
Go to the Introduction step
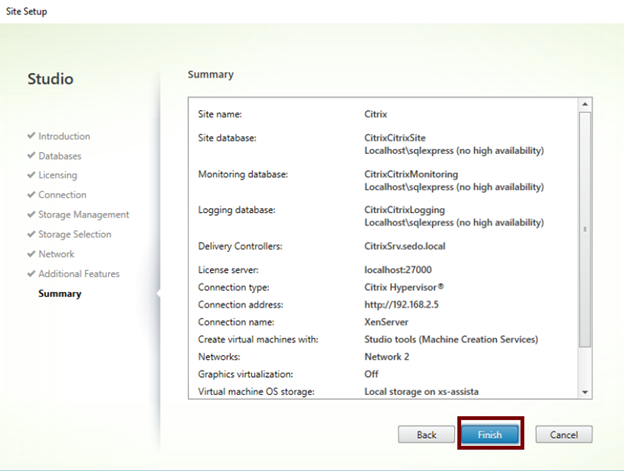pyautogui.click(x=64, y=136)
